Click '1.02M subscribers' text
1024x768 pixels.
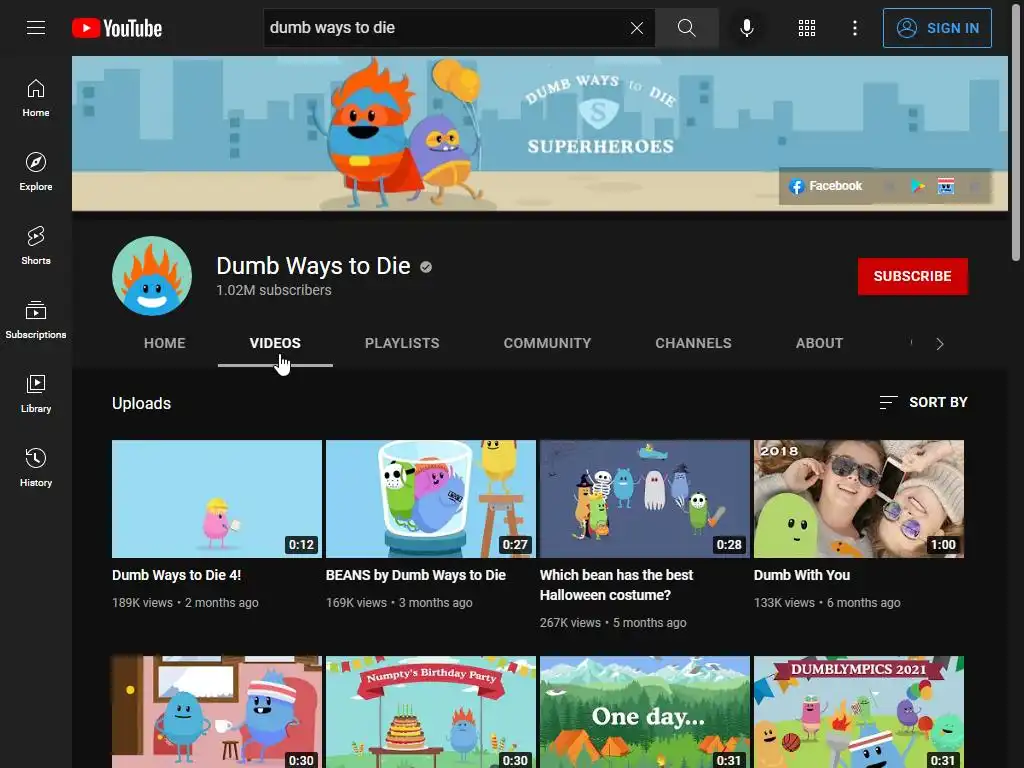(274, 290)
